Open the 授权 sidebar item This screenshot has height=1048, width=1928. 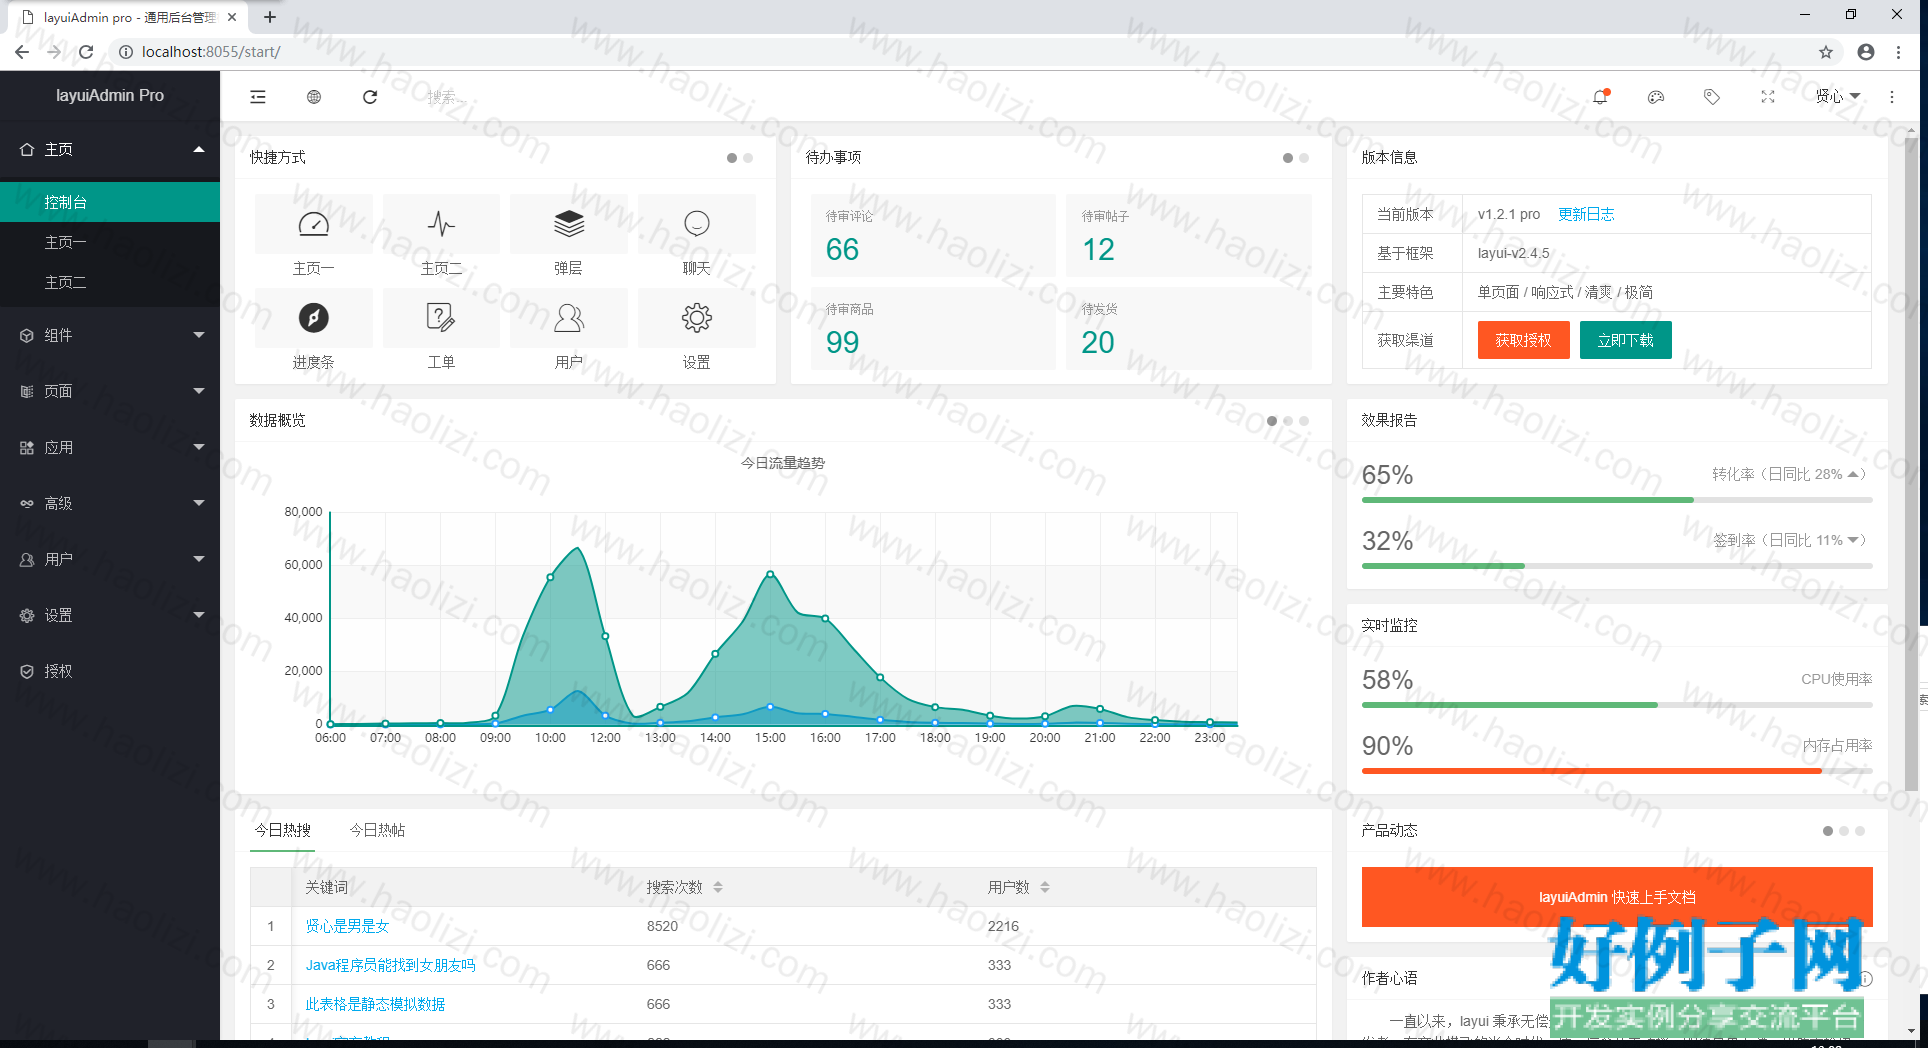pos(110,671)
